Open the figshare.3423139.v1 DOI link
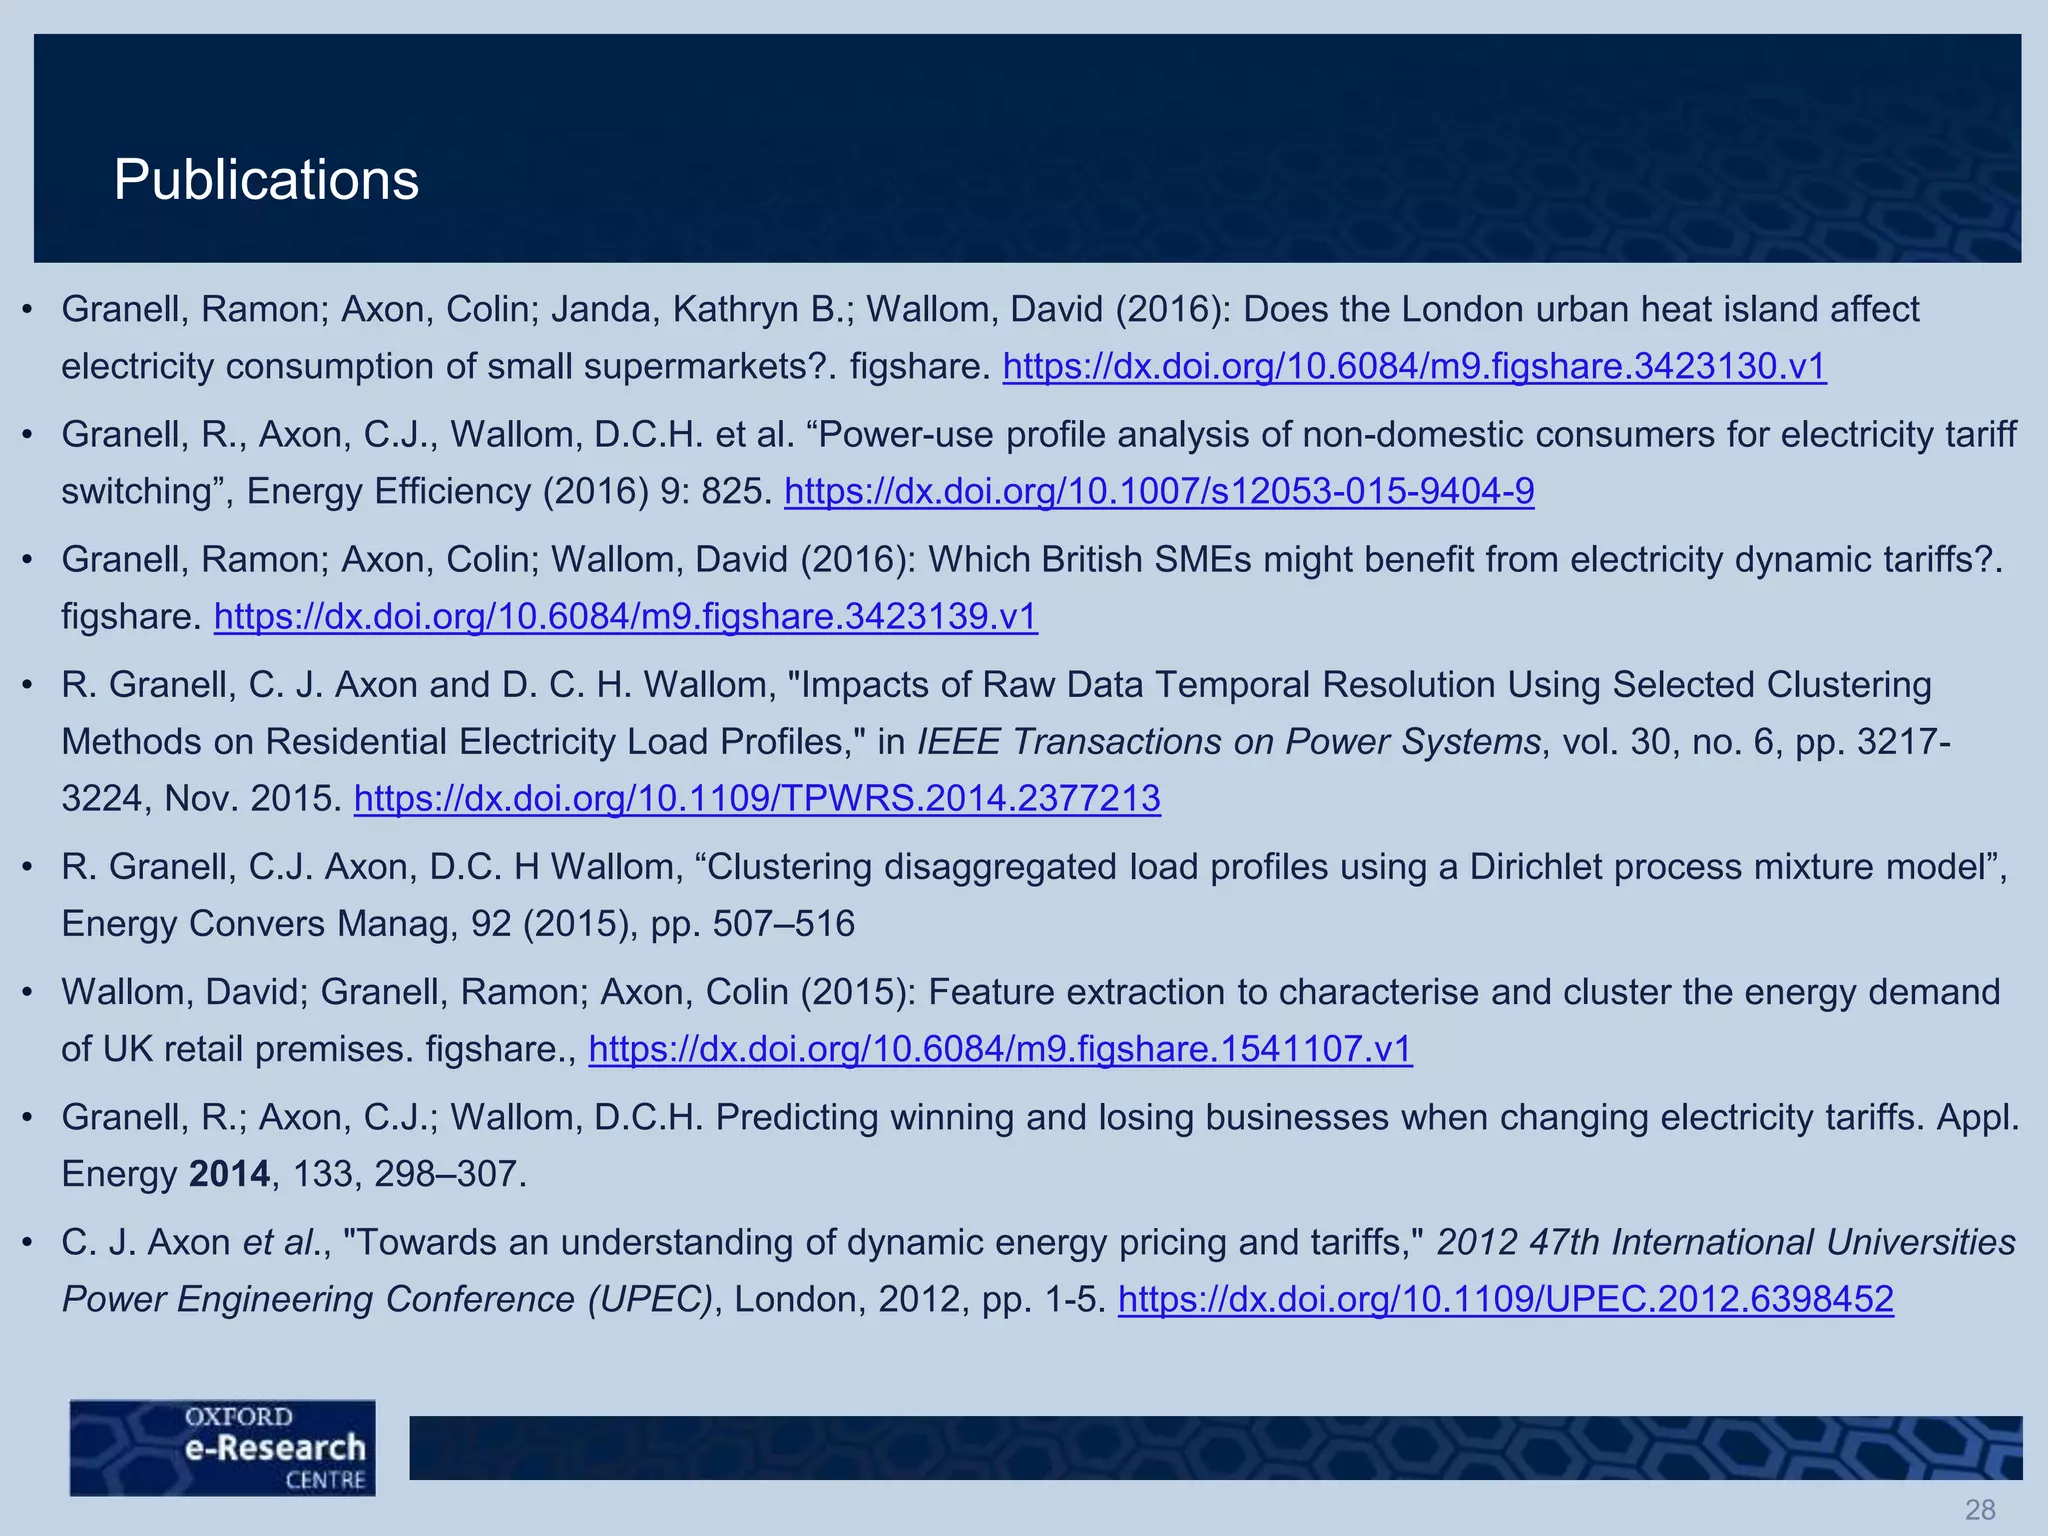2048x1536 pixels. click(626, 616)
